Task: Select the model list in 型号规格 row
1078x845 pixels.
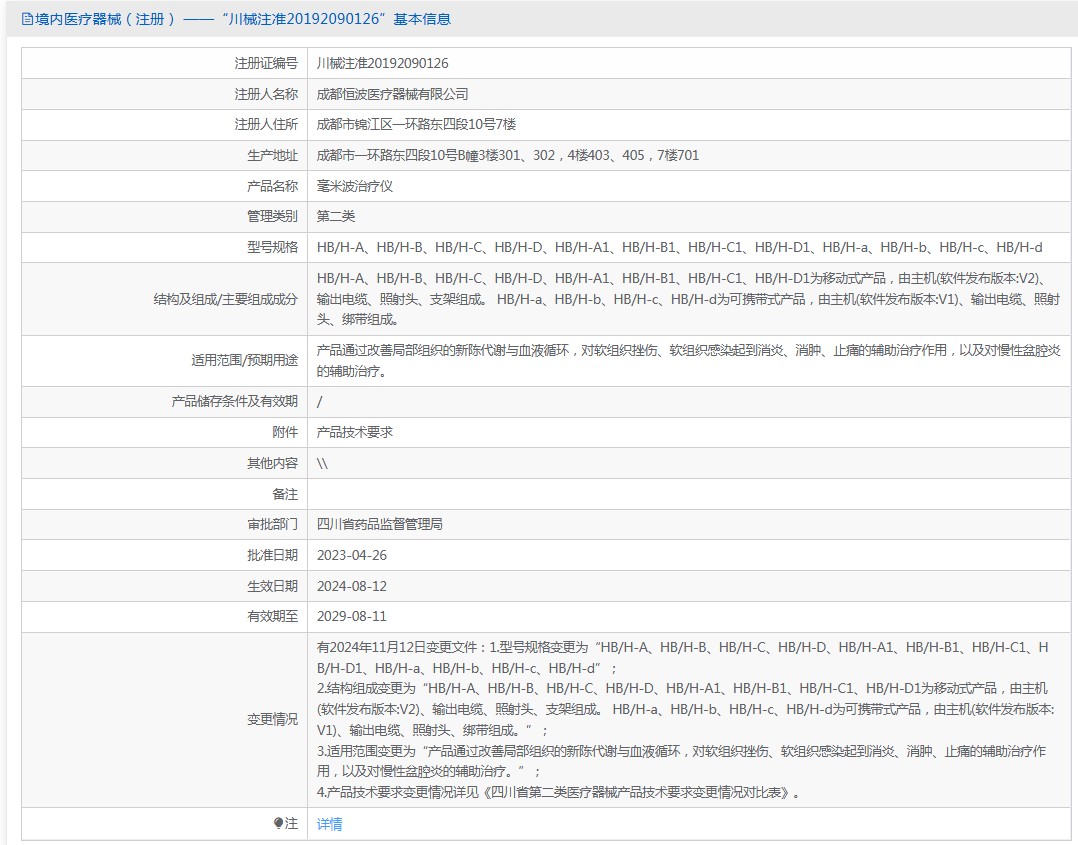Action: [x=679, y=248]
